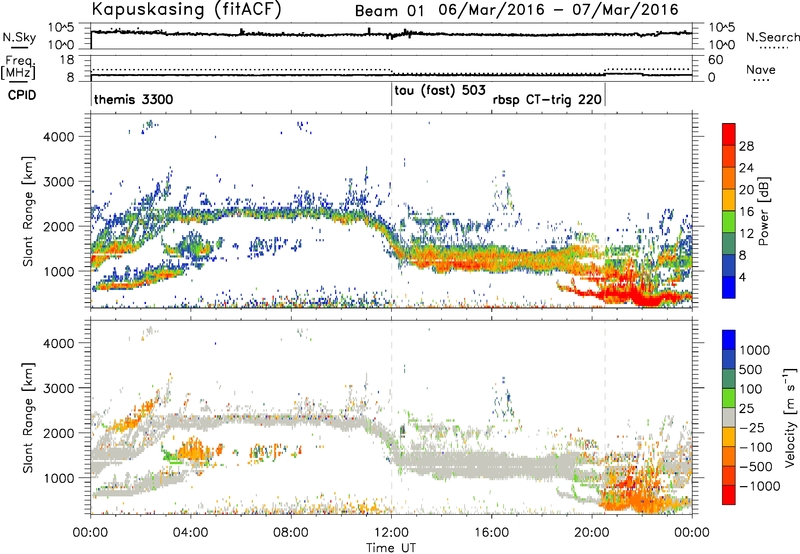The width and height of the screenshot is (800, 554).
Task: Click Velocity colorbar segment between 100 and 500
Action: 729,379
